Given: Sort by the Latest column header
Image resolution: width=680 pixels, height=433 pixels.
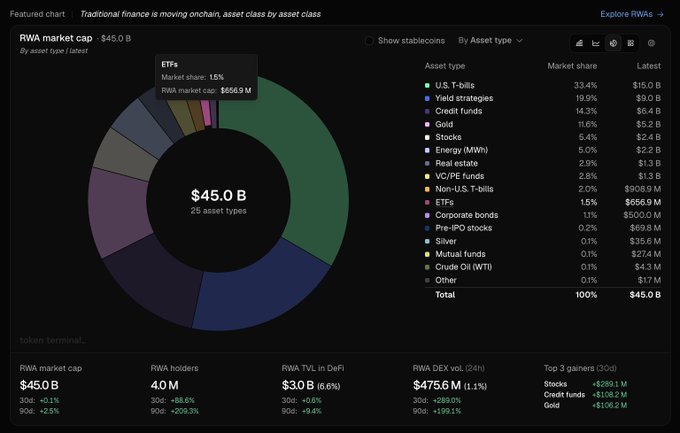Looking at the screenshot, I should click(x=648, y=66).
